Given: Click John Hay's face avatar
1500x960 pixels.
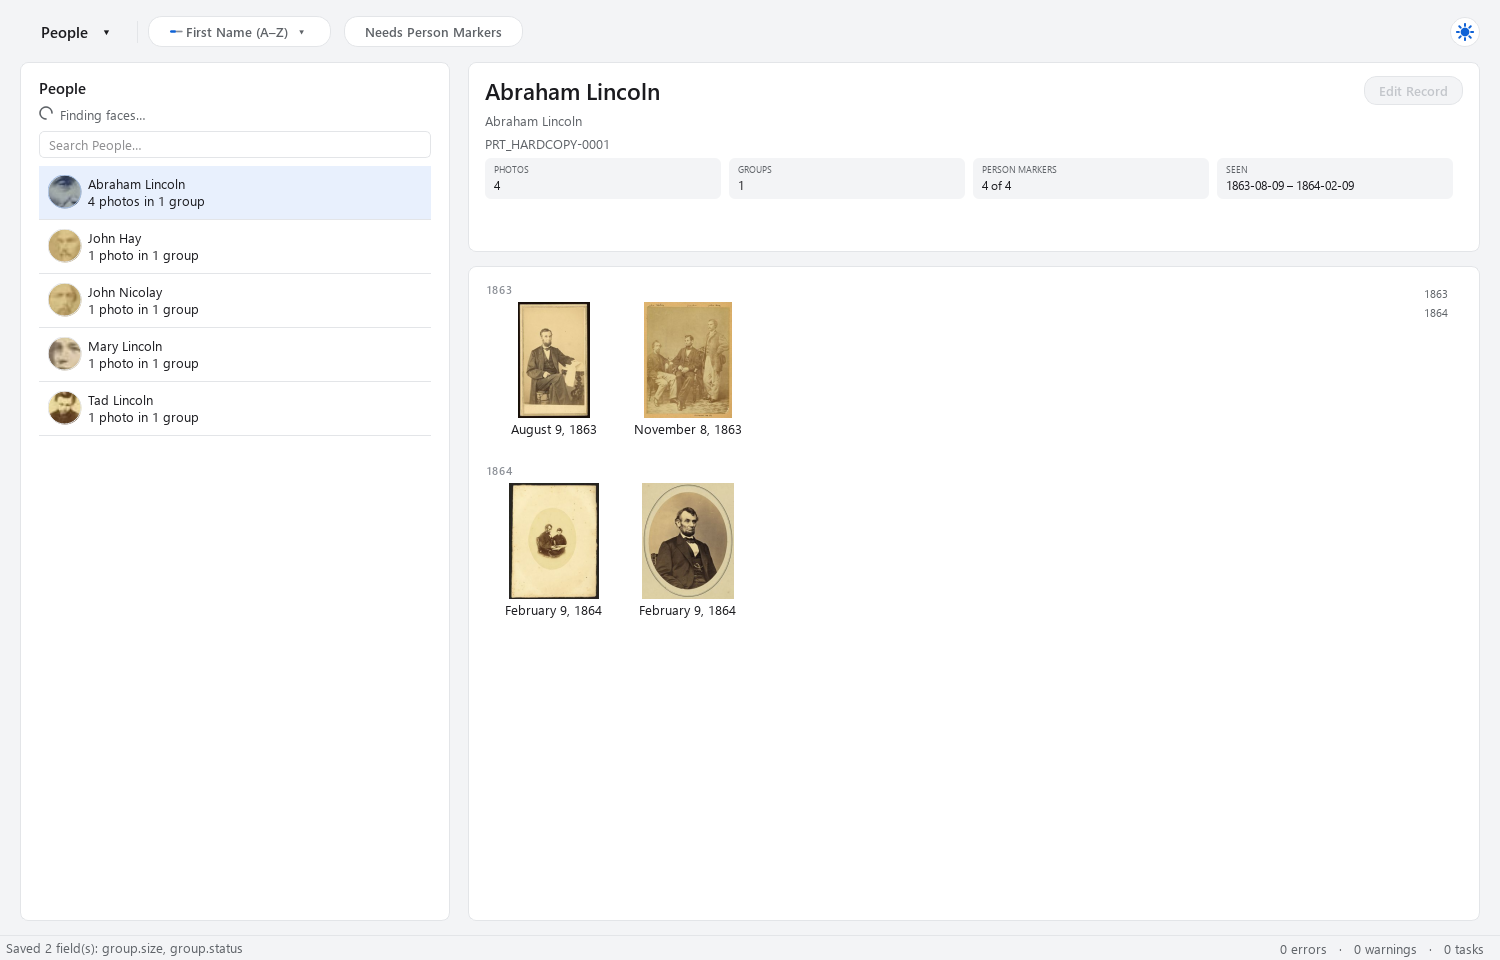Looking at the screenshot, I should pyautogui.click(x=65, y=246).
